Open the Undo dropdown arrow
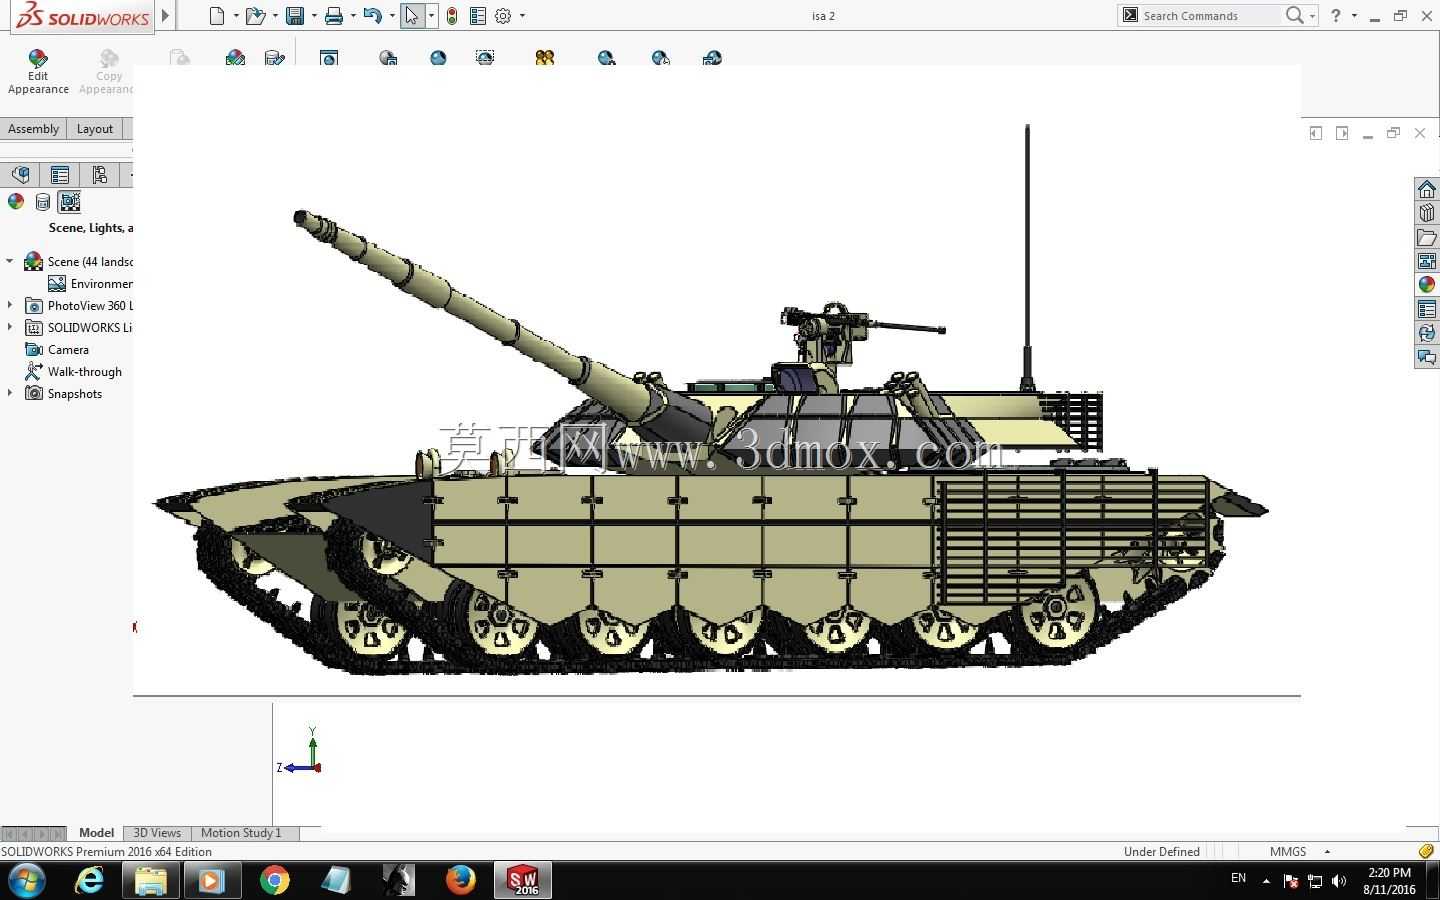The image size is (1440, 900). pos(392,16)
